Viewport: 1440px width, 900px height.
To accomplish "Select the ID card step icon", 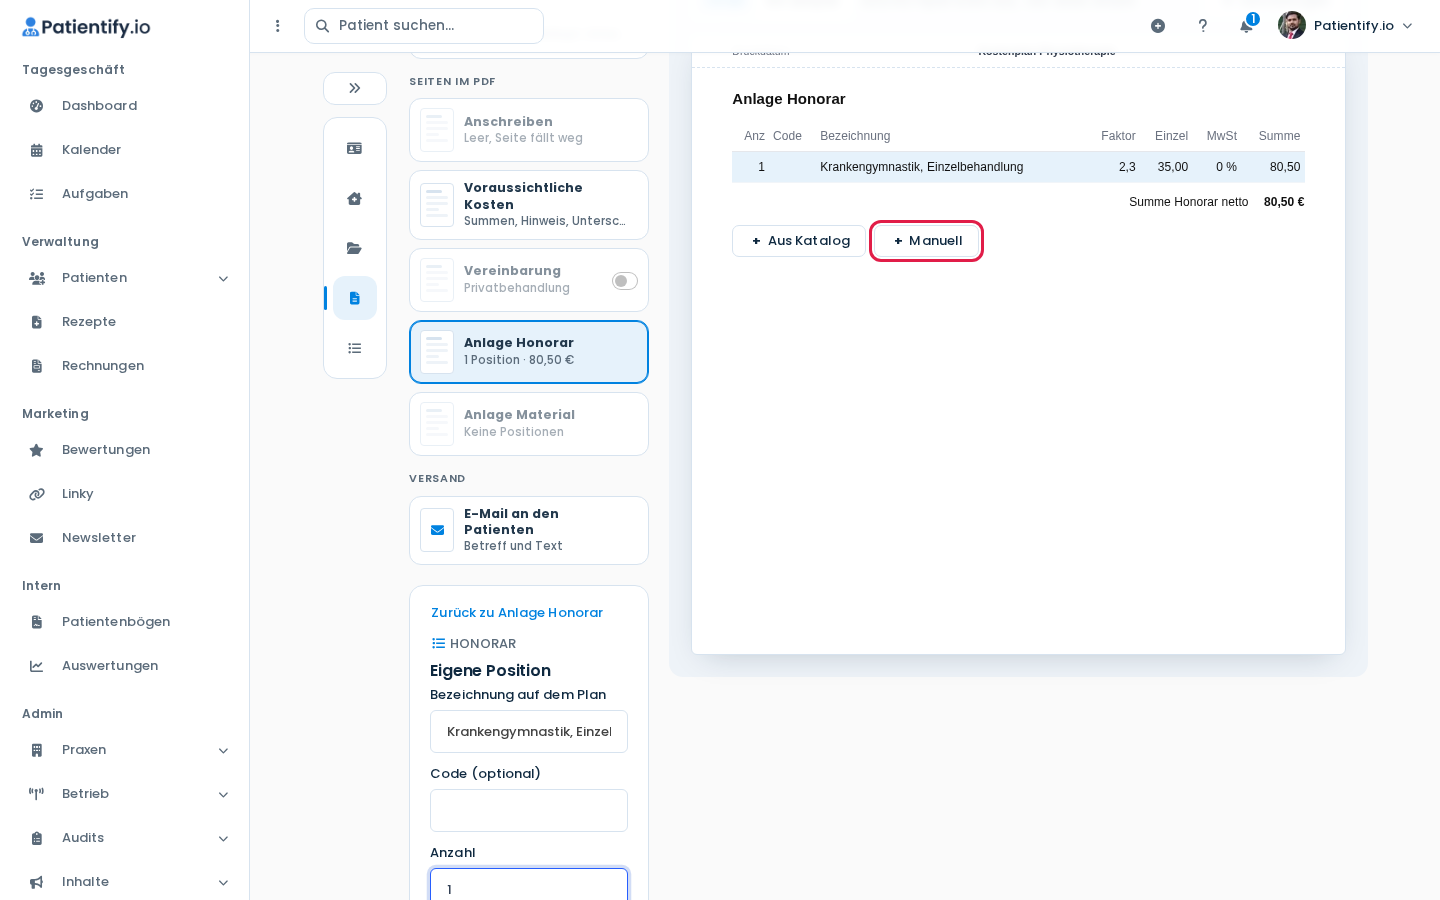I will coord(354,148).
